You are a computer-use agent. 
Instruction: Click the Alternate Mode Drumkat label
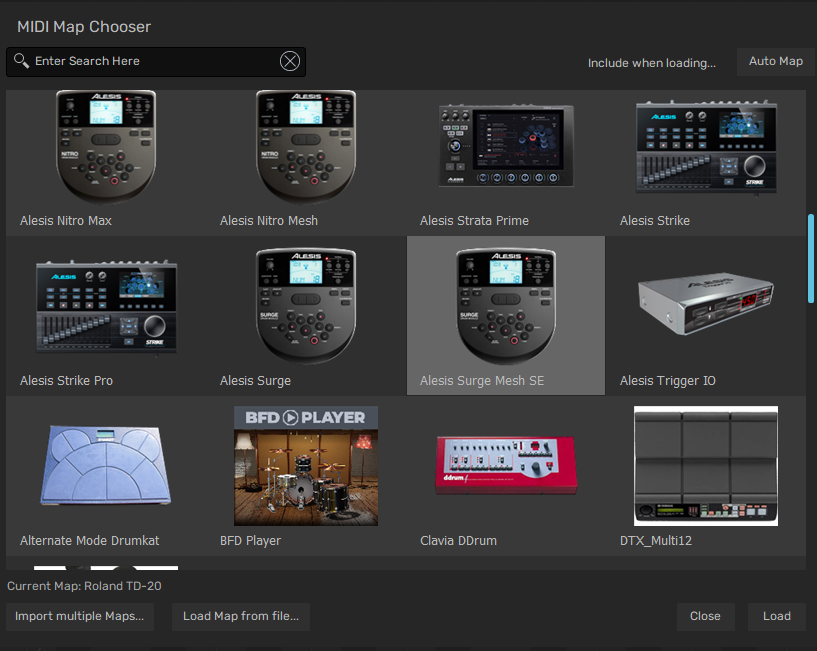click(x=90, y=541)
